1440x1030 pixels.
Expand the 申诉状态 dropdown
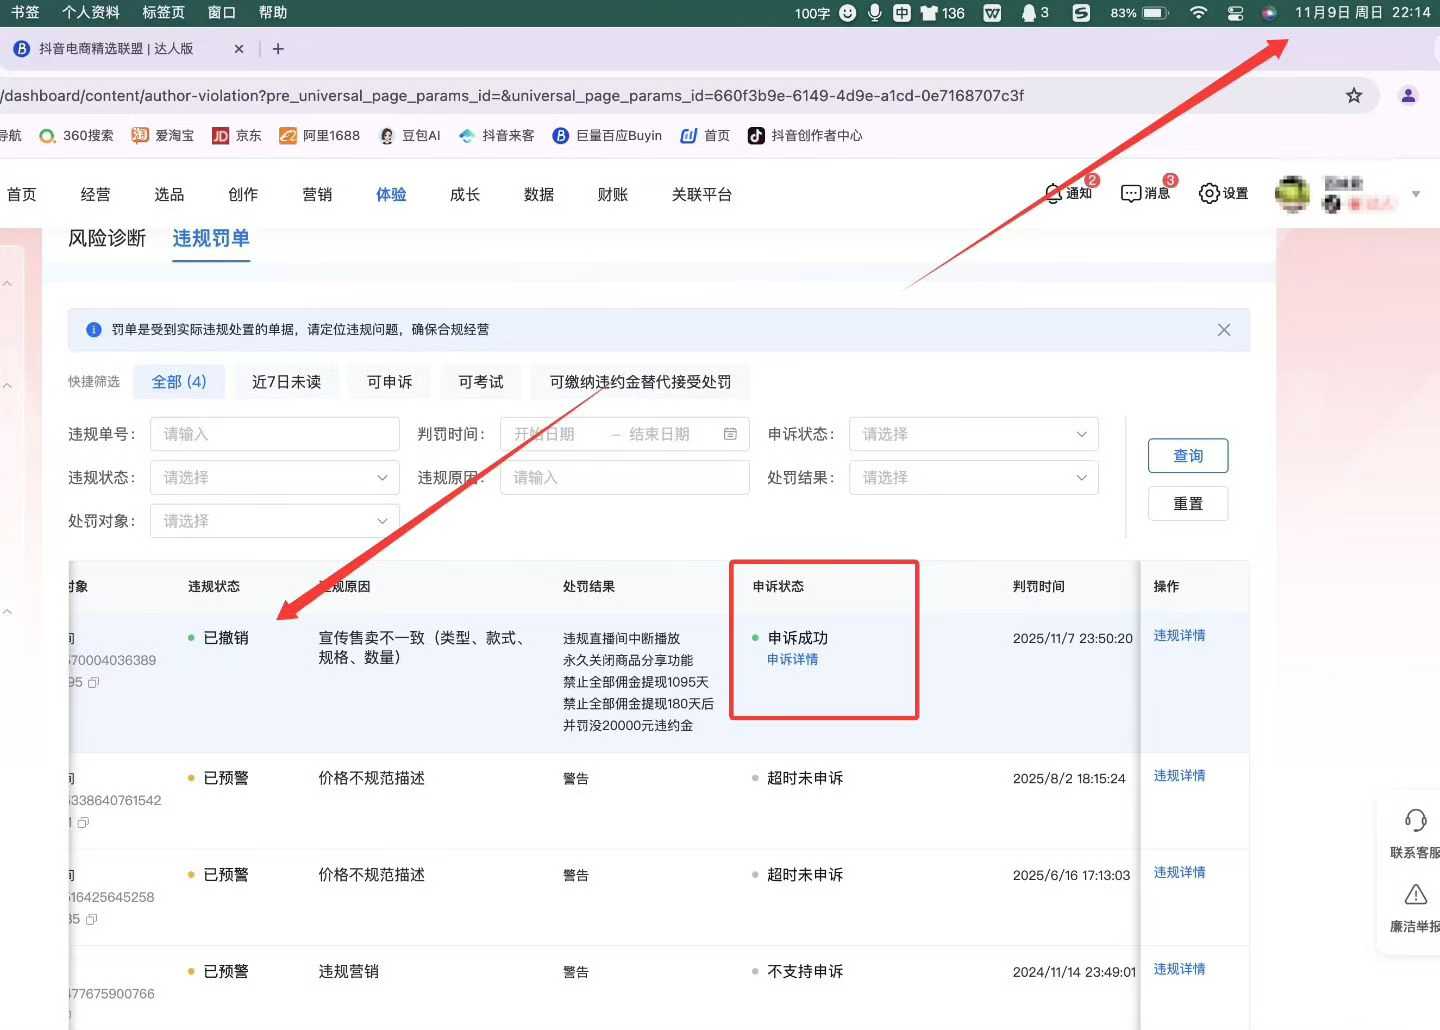click(973, 434)
